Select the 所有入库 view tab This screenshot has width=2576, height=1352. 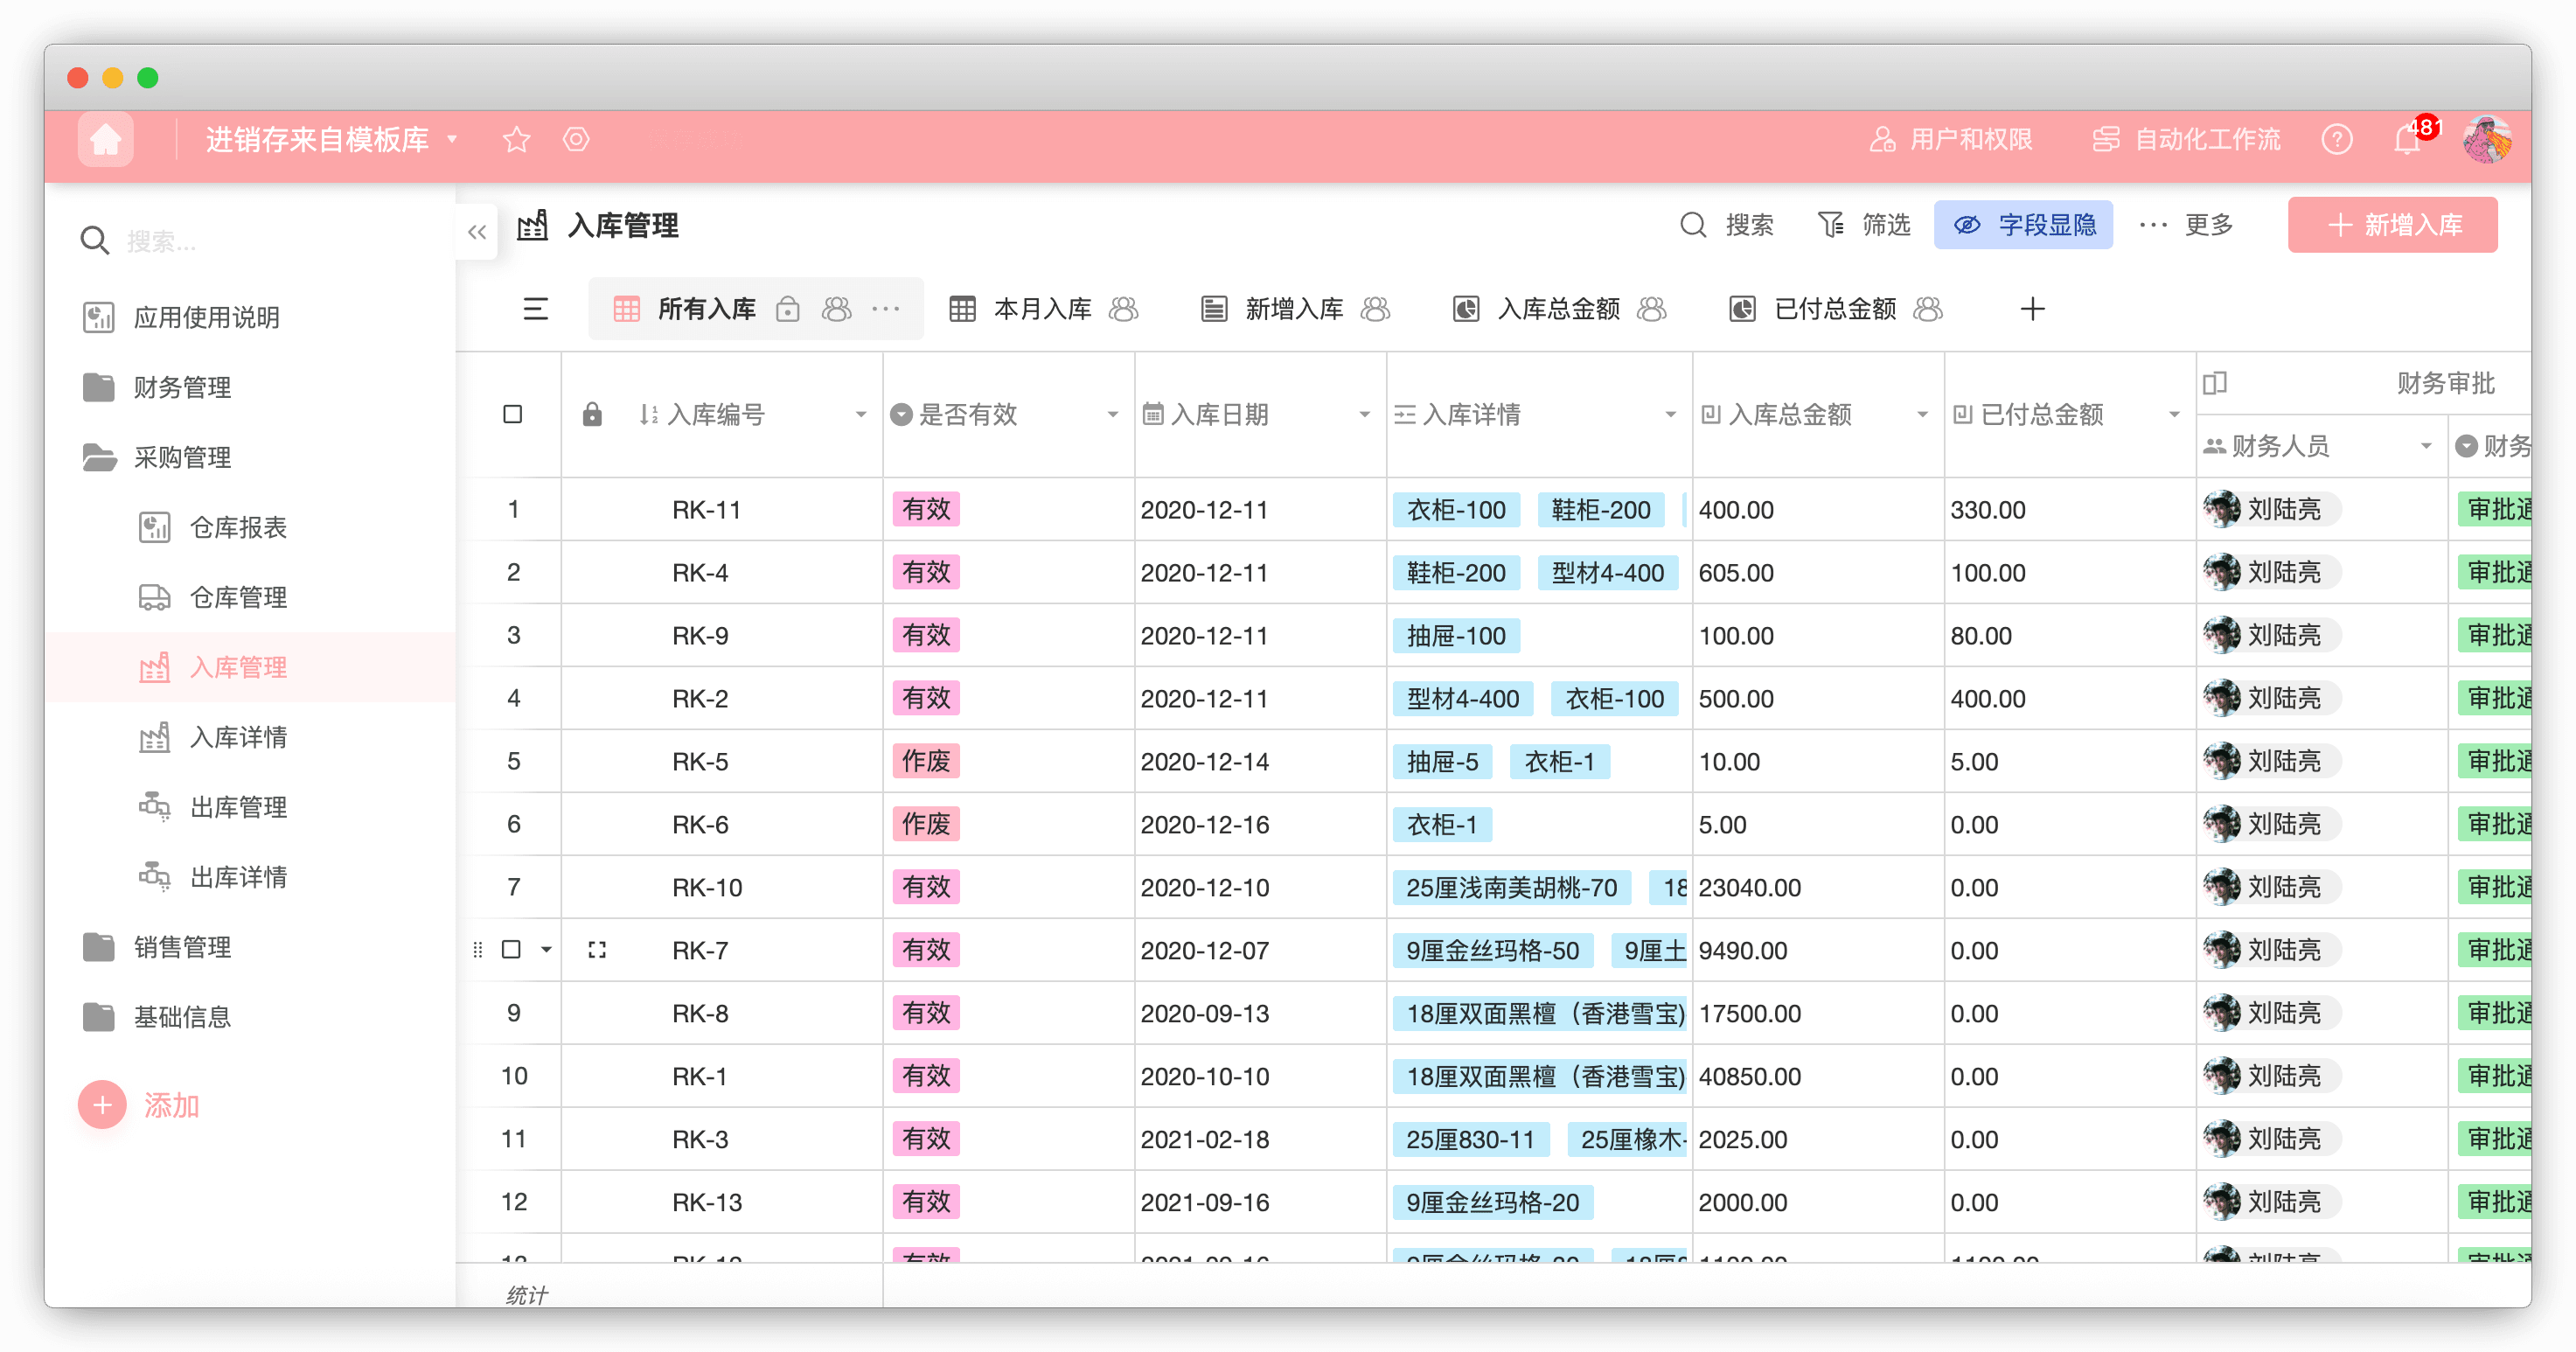(x=706, y=309)
